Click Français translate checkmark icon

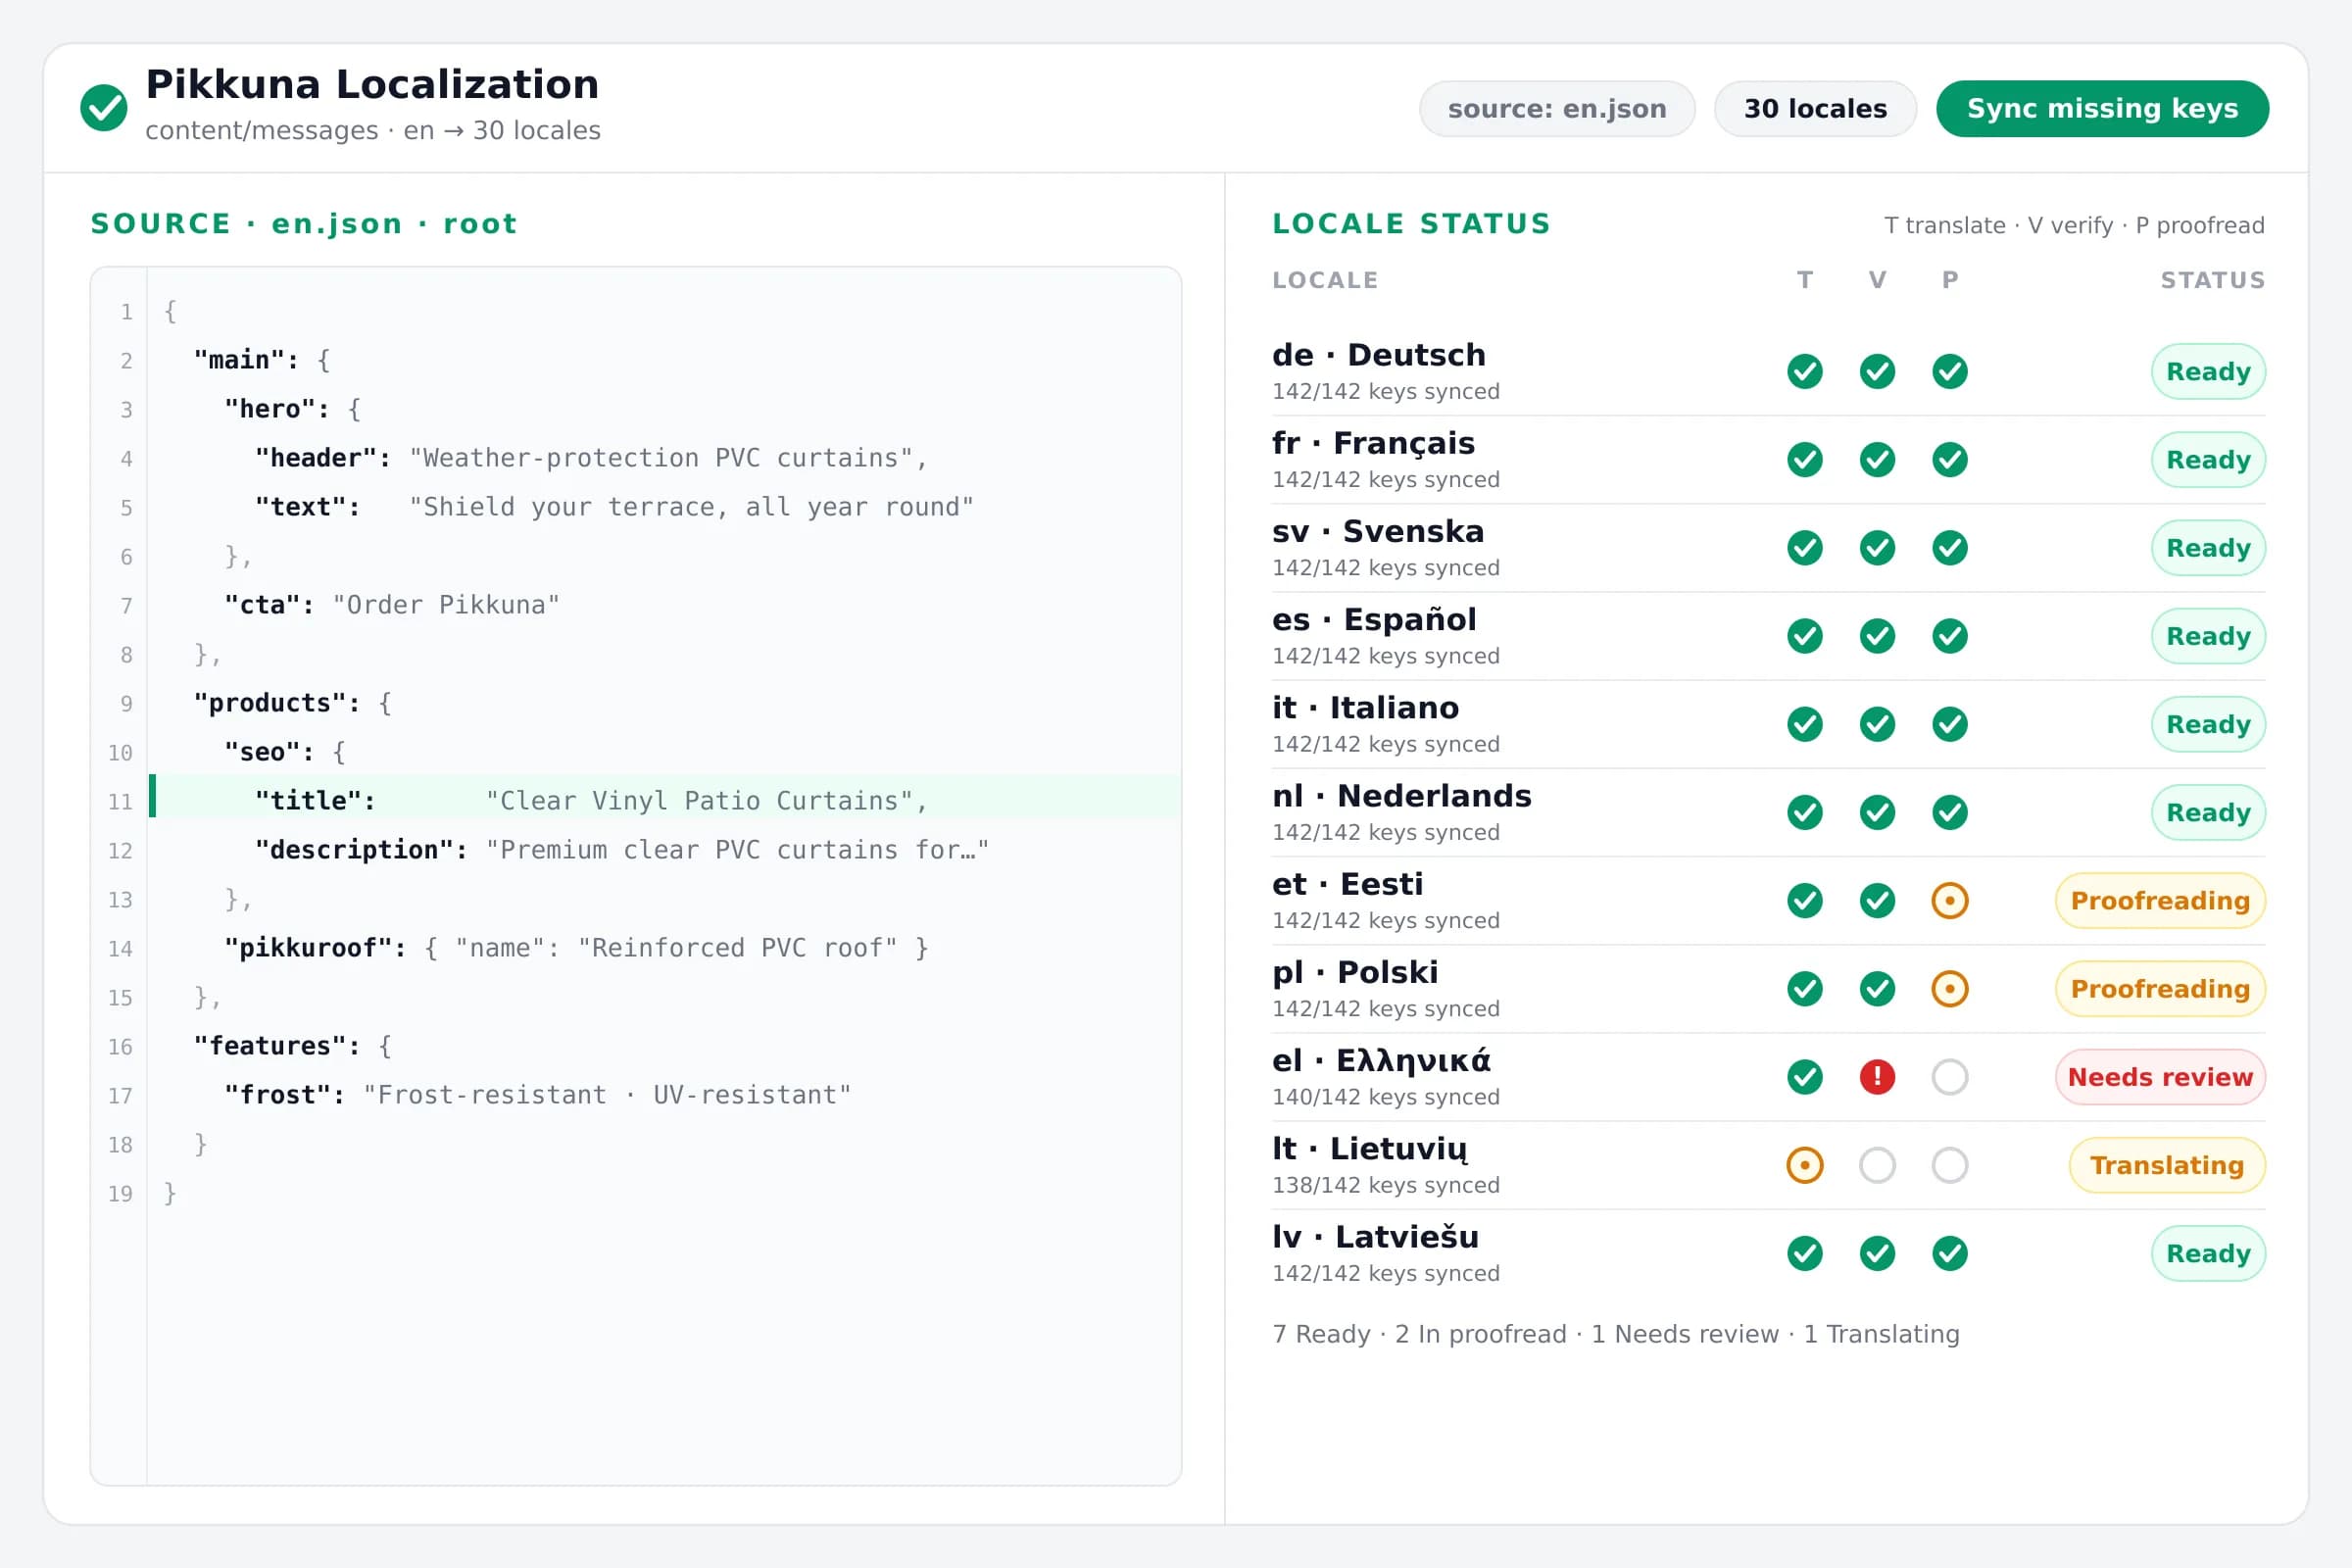pyautogui.click(x=1805, y=460)
